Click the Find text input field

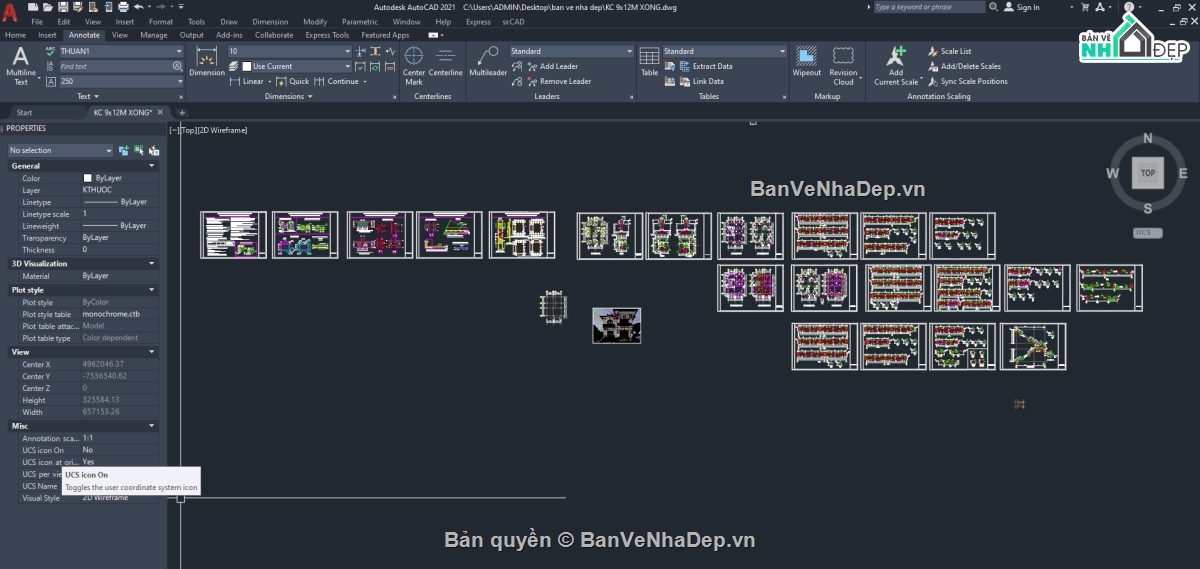[115, 66]
